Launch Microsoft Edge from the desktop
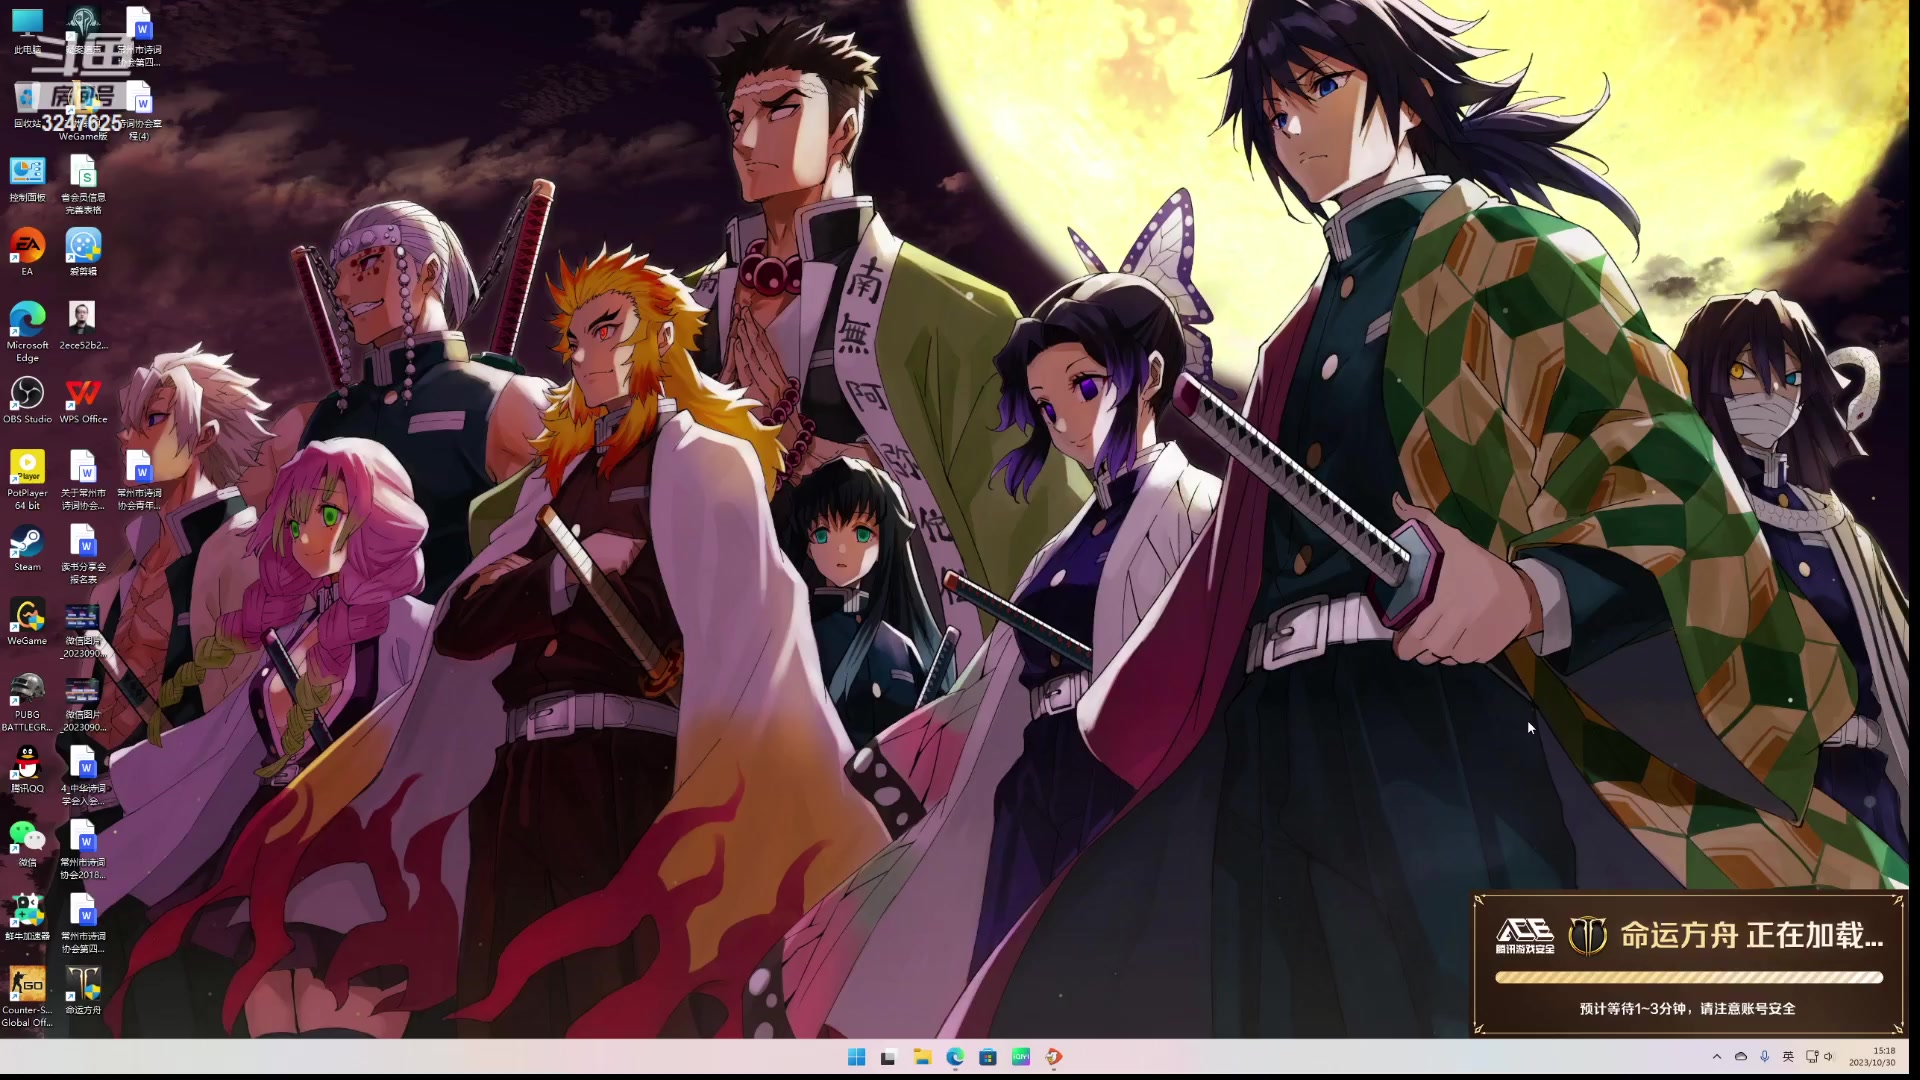Screen dimensions: 1920x1080 (x=27, y=330)
